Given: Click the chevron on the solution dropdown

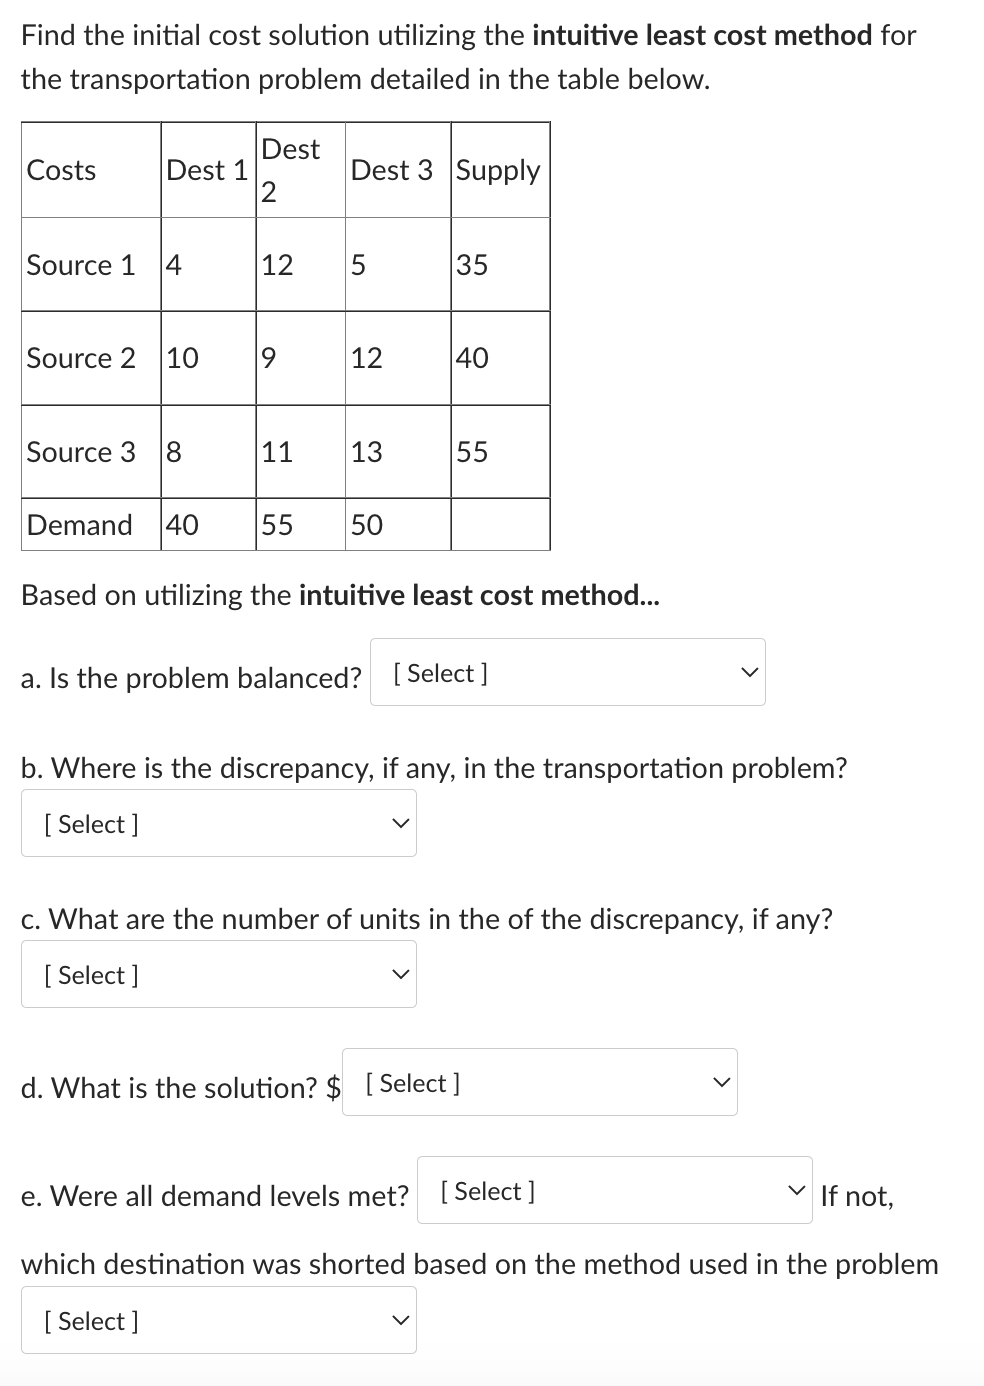Looking at the screenshot, I should 721,1082.
